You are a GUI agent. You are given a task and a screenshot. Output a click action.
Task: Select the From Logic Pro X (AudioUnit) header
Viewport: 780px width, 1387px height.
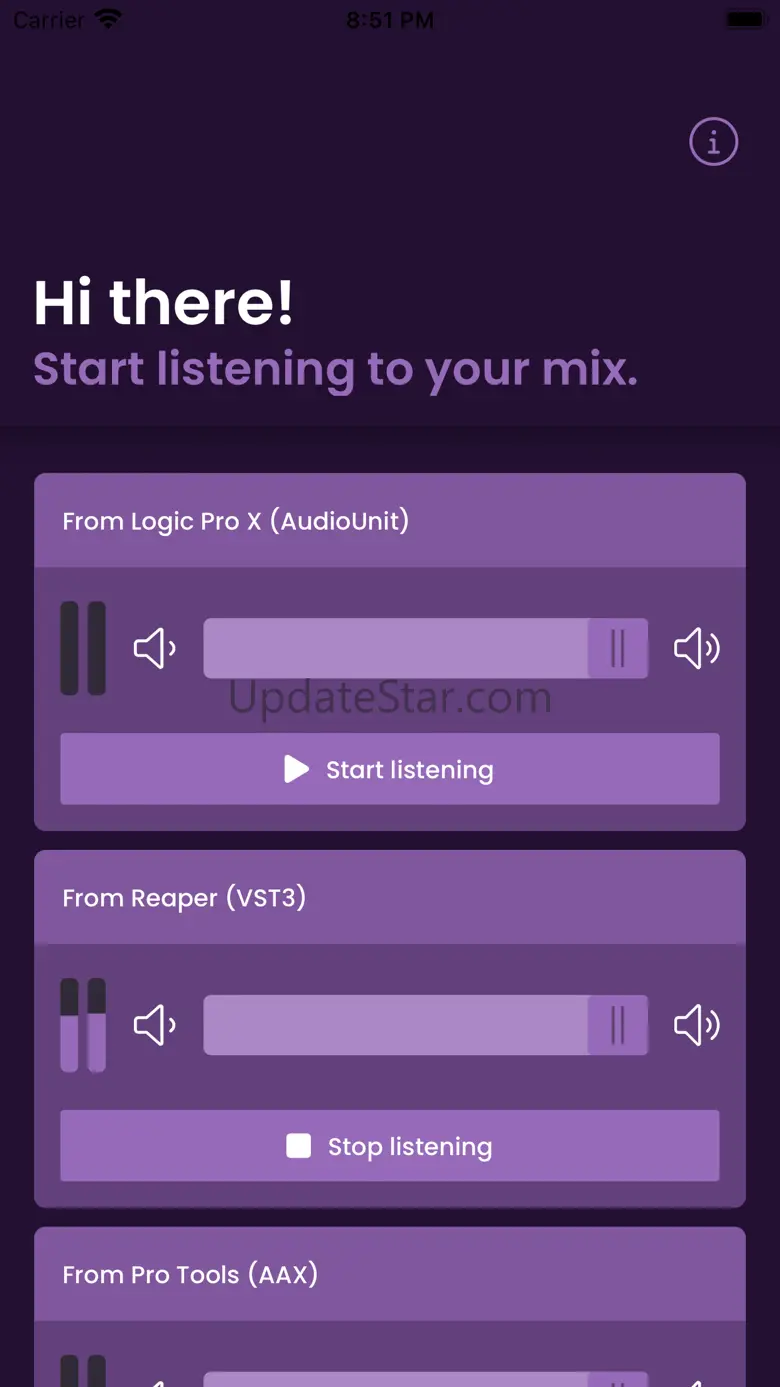(x=390, y=521)
